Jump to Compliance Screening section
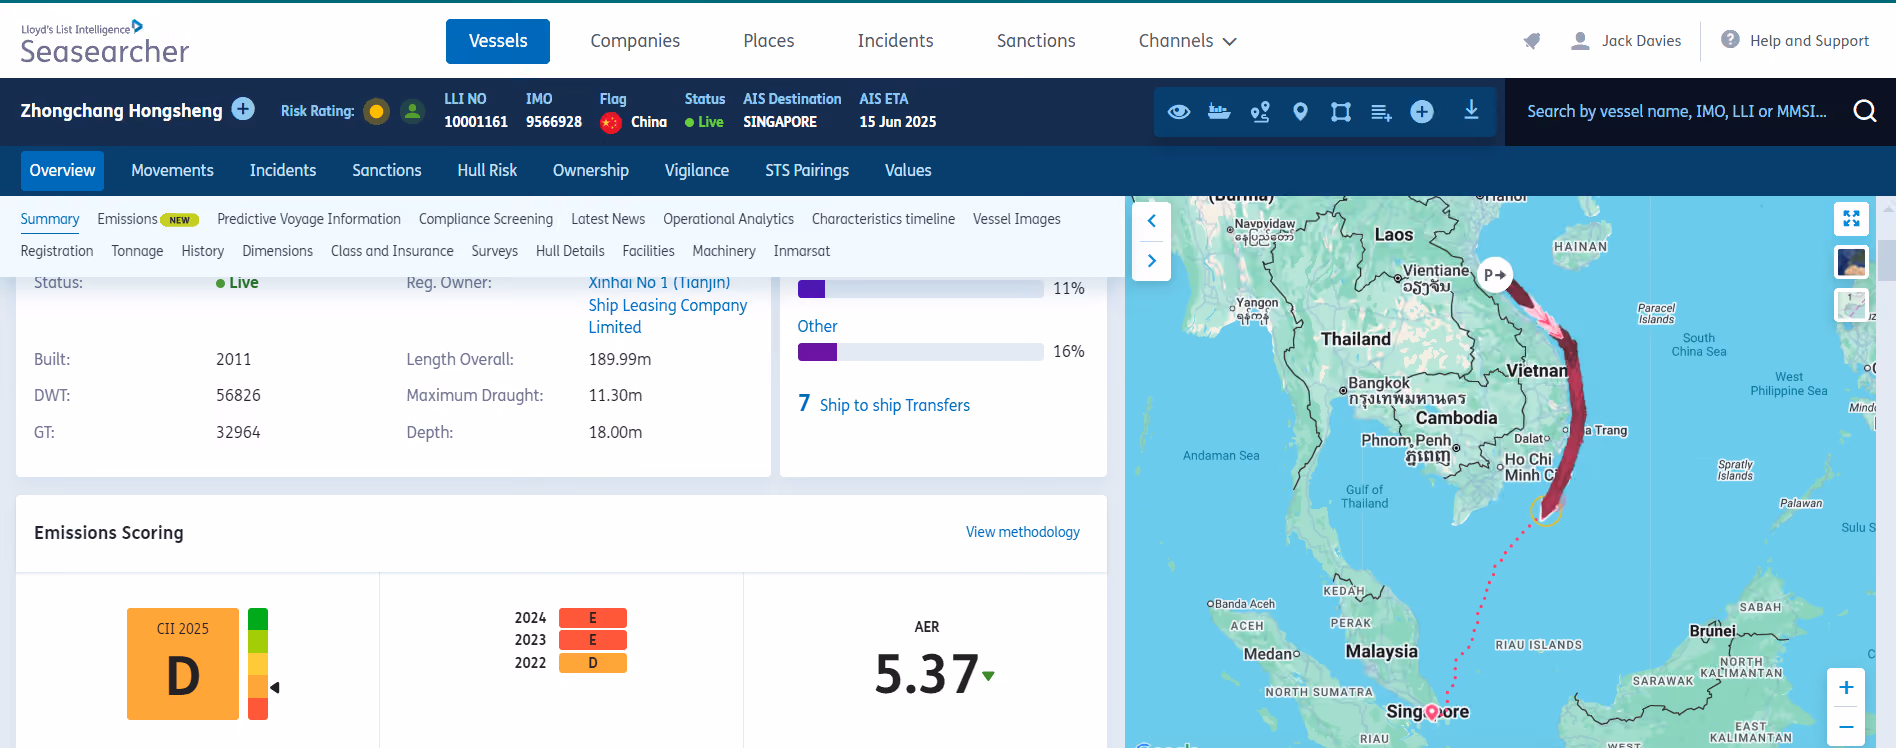The image size is (1896, 748). 486,219
